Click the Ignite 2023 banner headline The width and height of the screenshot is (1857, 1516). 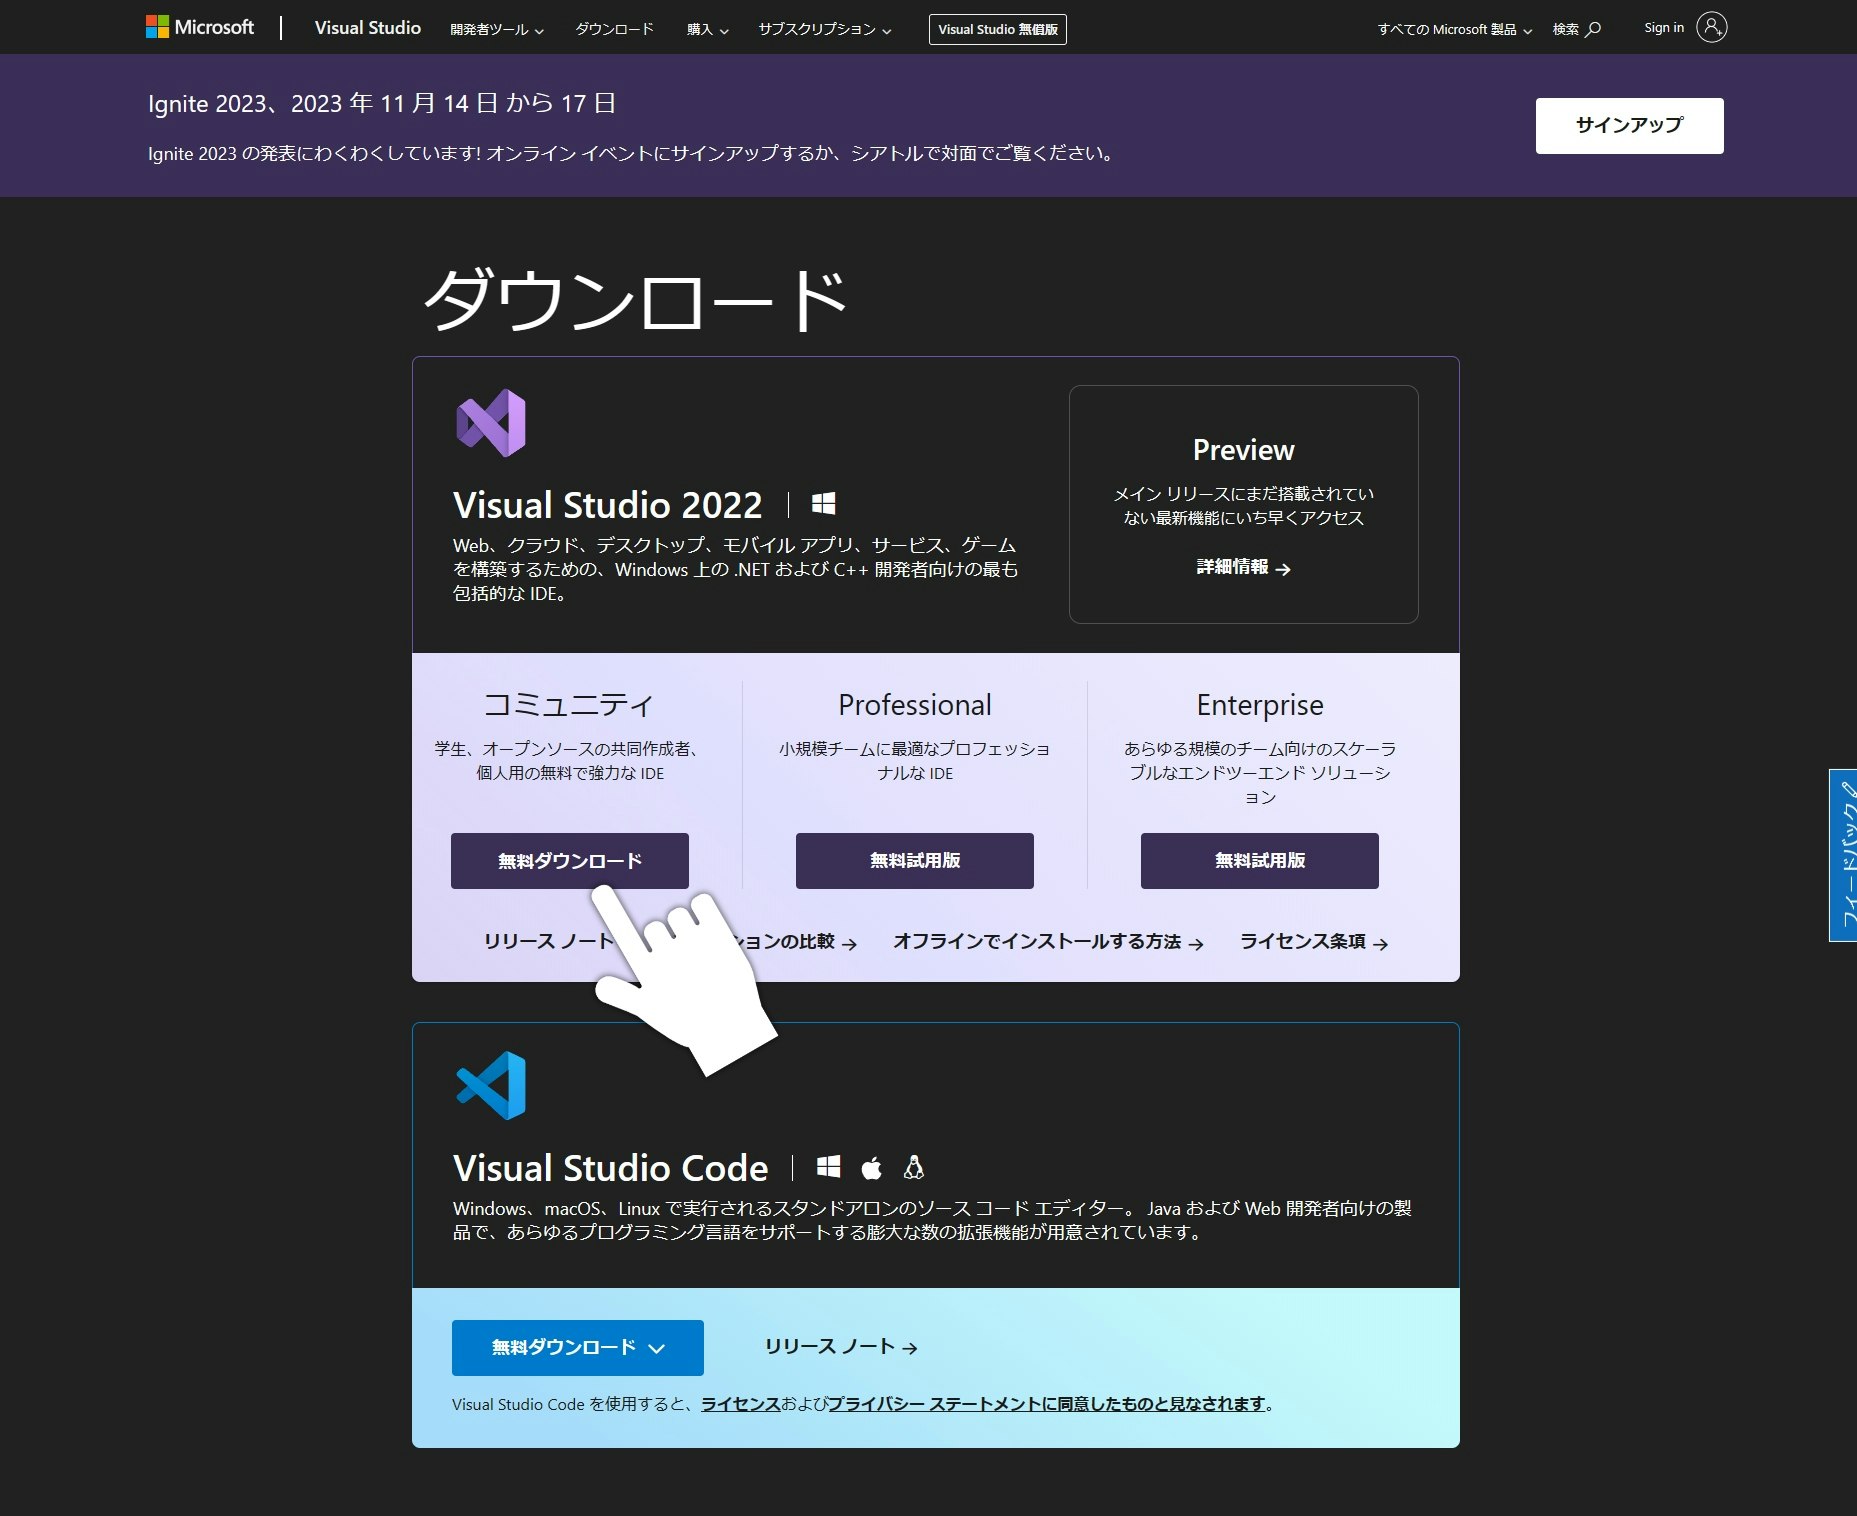[382, 104]
